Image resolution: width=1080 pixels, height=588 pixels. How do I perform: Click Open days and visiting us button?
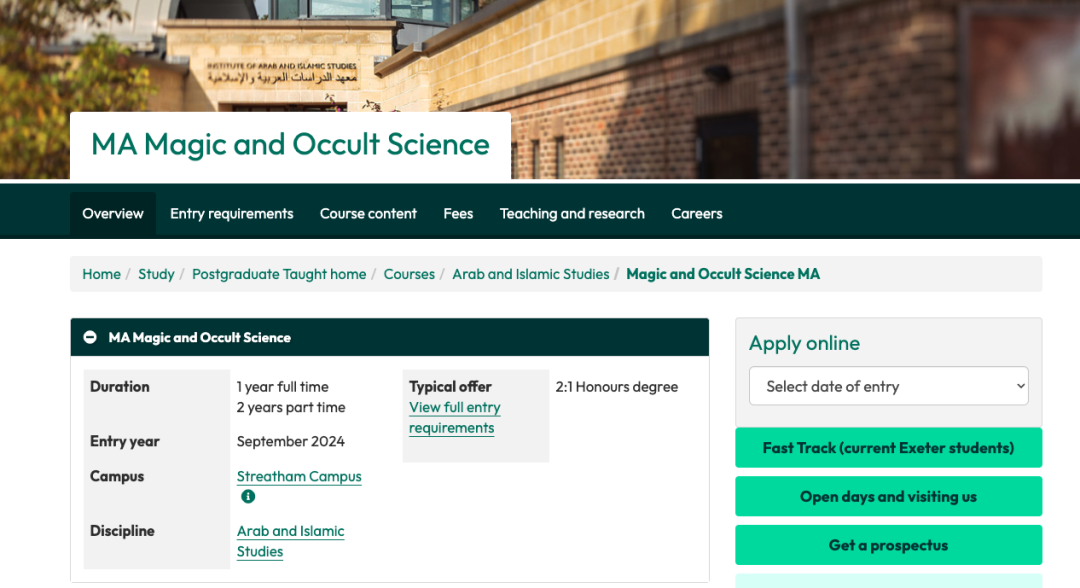(x=889, y=496)
